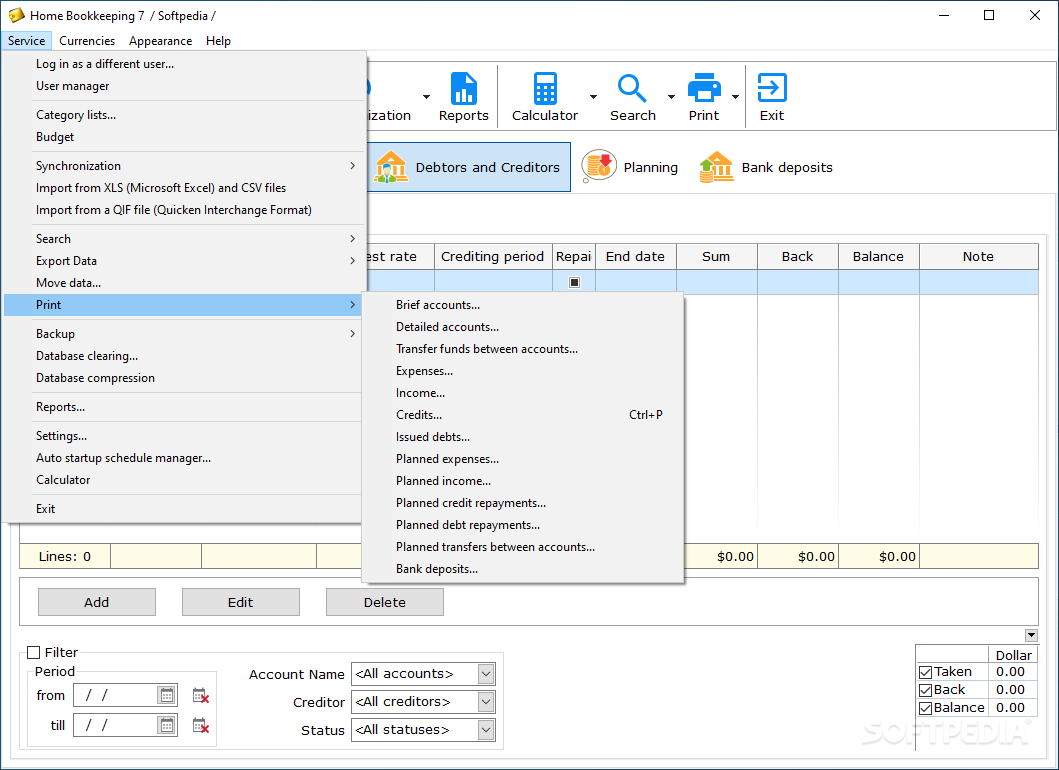Open the Backup submenu

pos(184,334)
